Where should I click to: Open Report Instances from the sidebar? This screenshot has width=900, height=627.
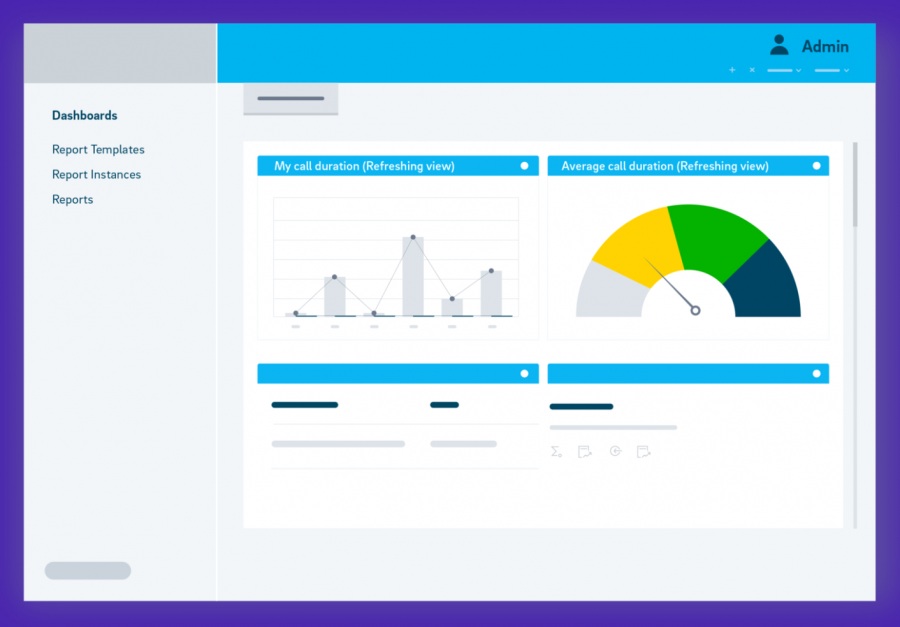pos(96,174)
